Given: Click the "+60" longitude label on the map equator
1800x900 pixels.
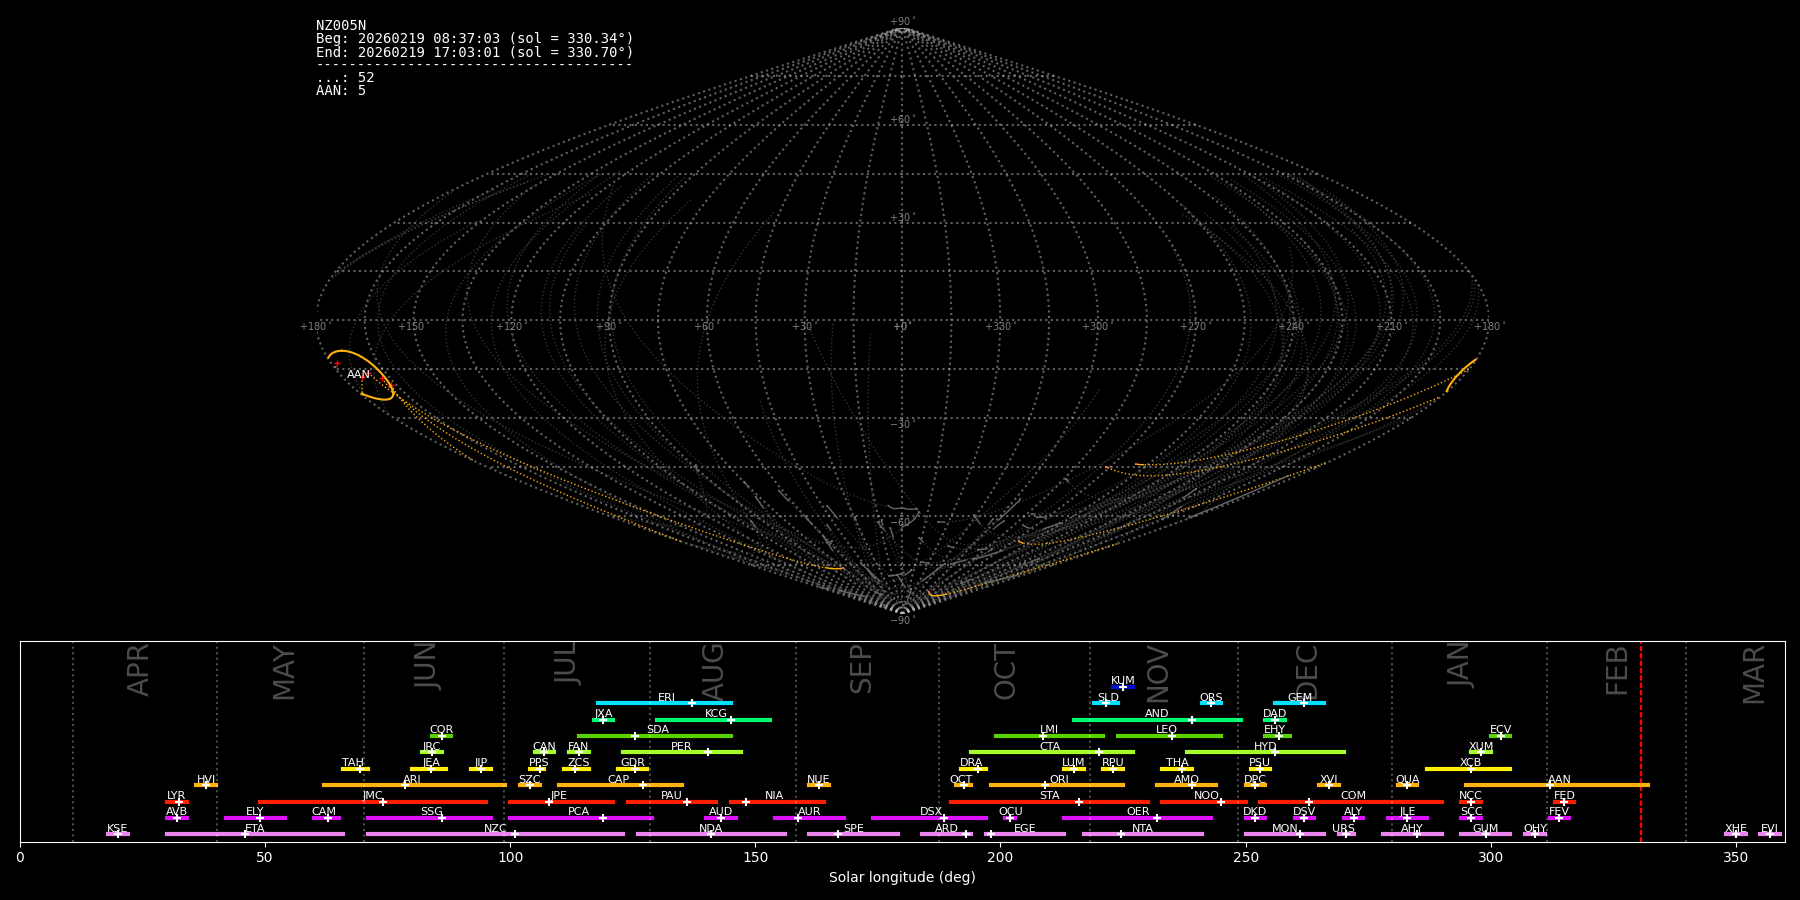Looking at the screenshot, I should point(704,327).
